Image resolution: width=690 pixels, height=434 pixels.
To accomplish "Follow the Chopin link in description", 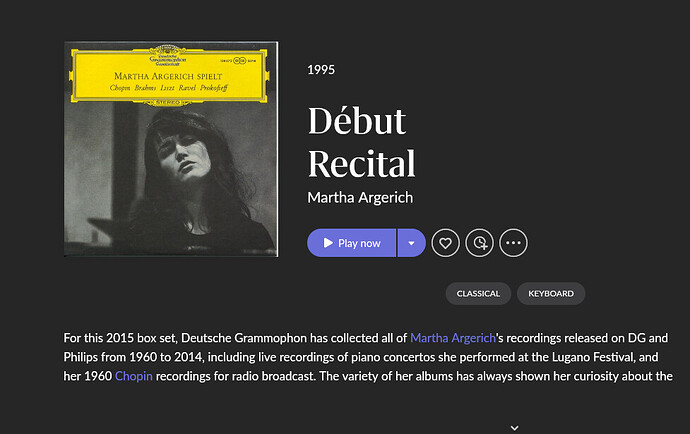I will tap(133, 376).
